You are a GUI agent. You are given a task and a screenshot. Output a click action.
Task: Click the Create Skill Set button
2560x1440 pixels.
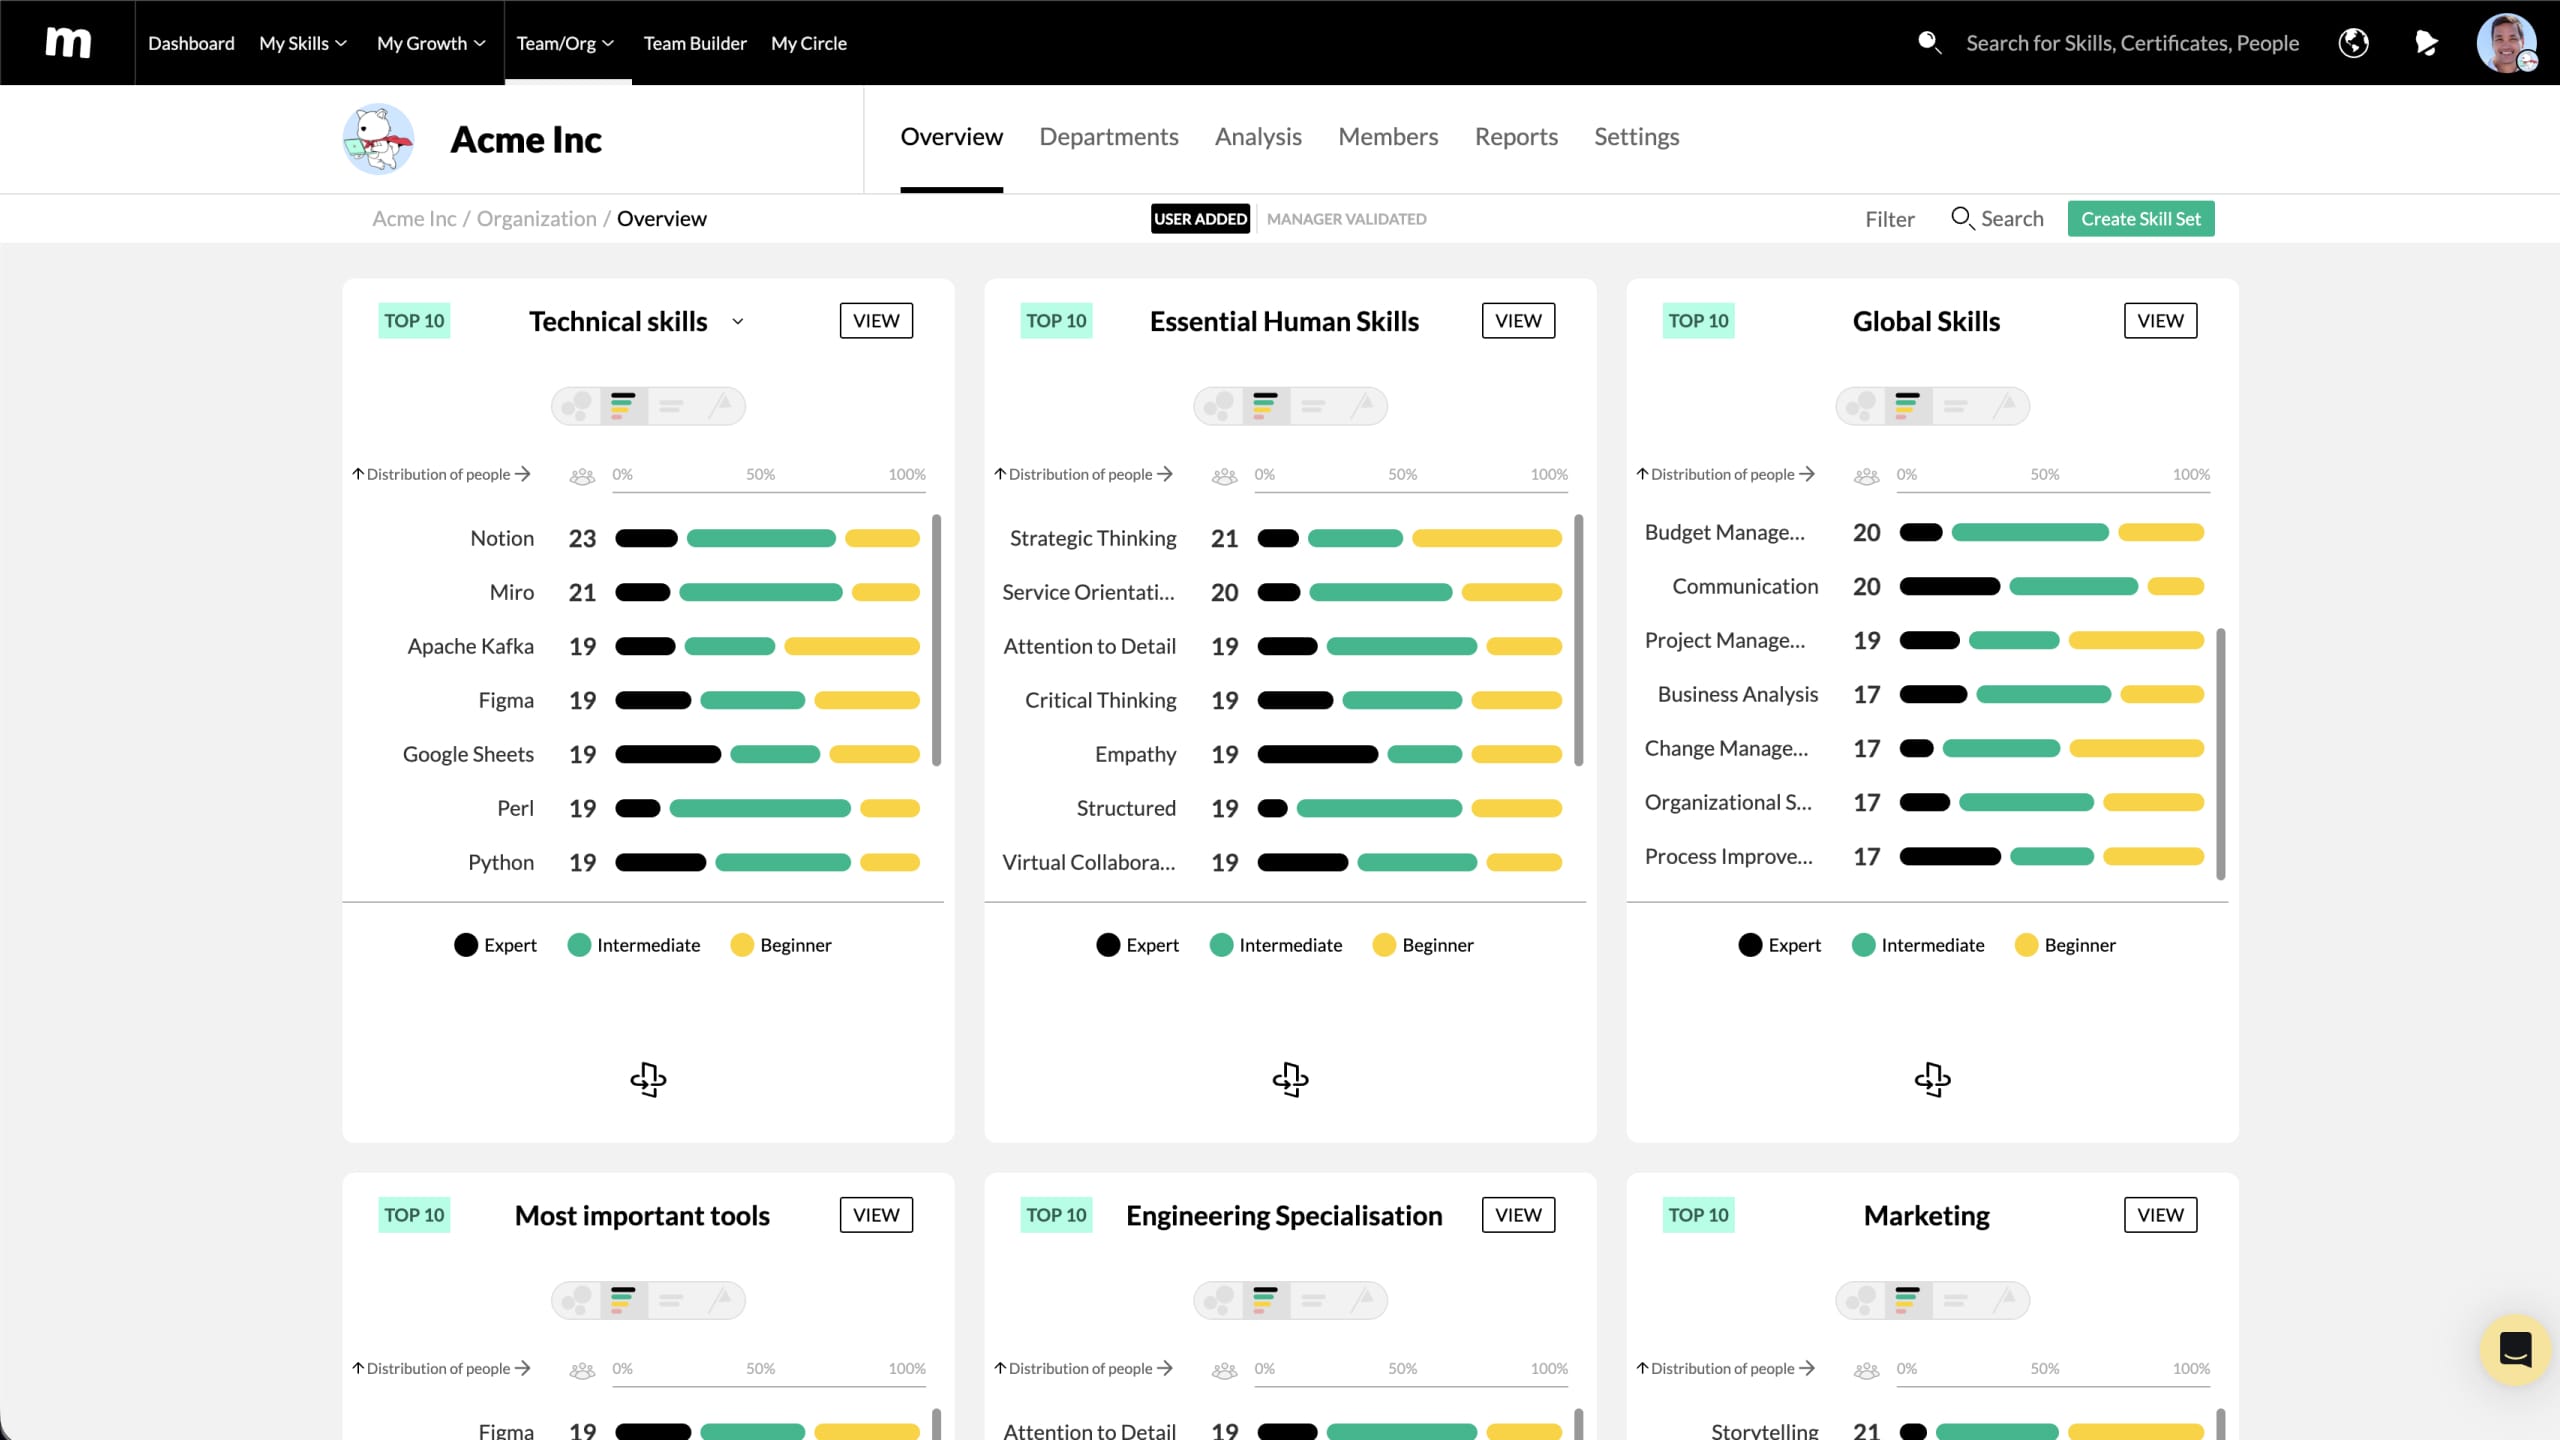coord(2140,219)
